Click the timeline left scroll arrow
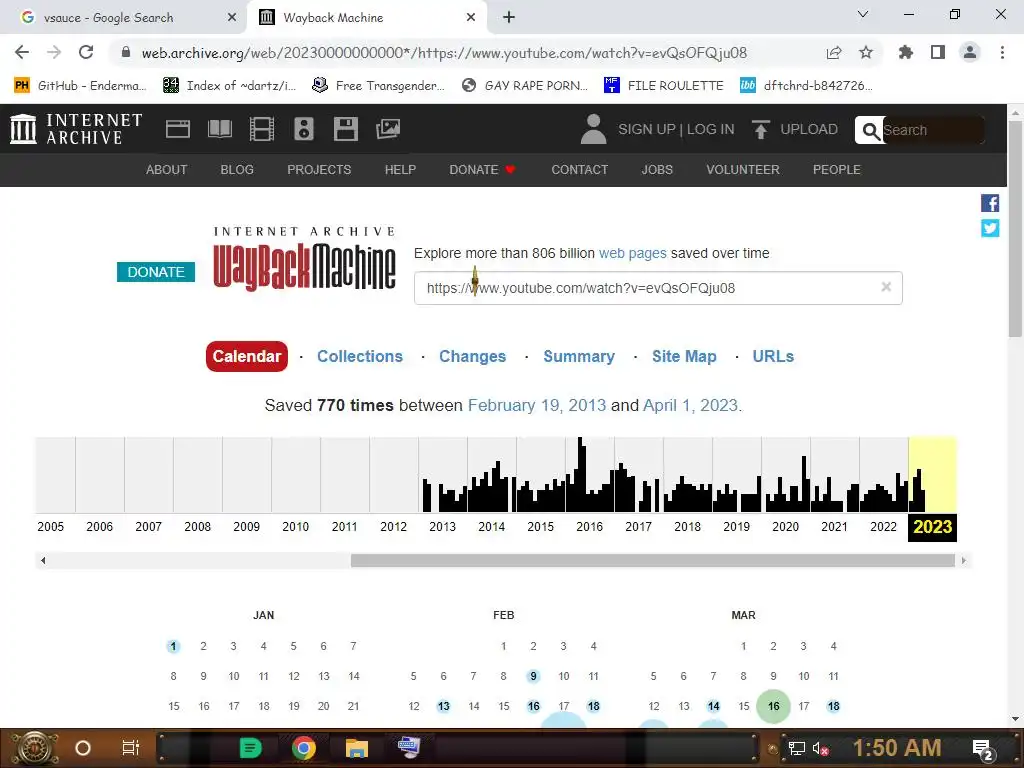This screenshot has width=1024, height=768. (x=43, y=560)
